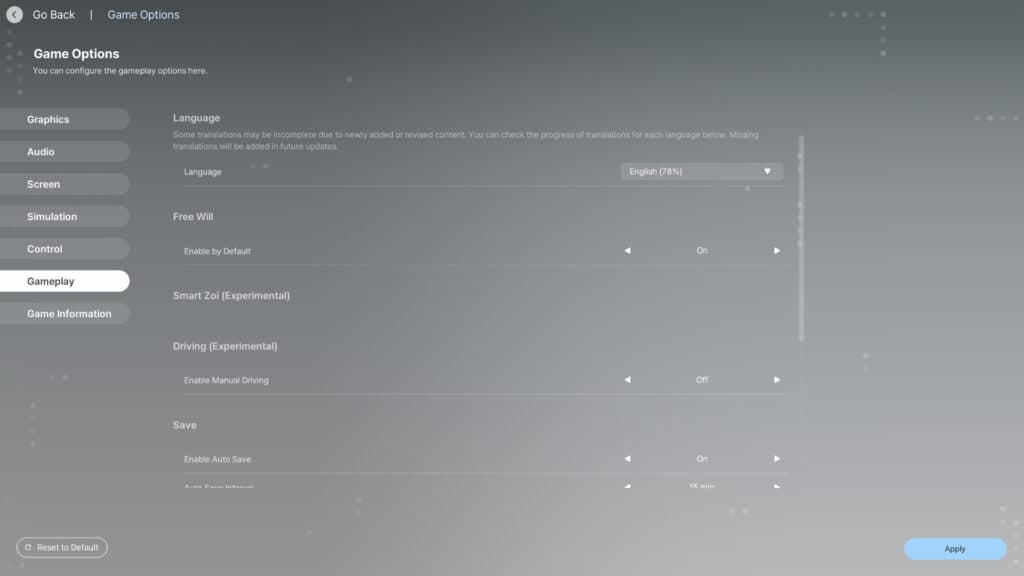Click the left arrow beside Enable Auto Save
The height and width of the screenshot is (576, 1024).
(x=627, y=458)
